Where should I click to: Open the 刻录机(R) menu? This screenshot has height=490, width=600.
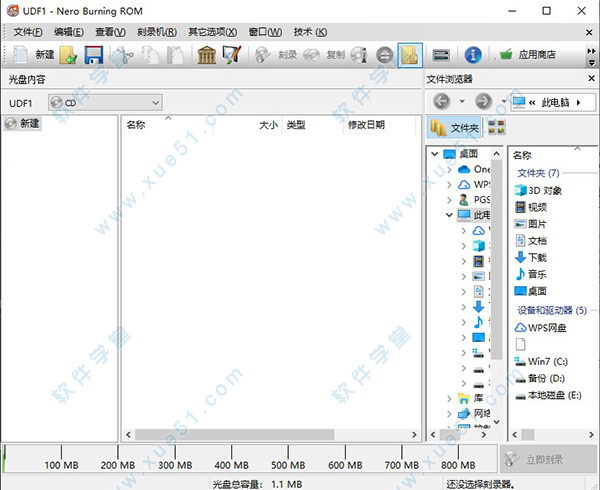[x=157, y=31]
